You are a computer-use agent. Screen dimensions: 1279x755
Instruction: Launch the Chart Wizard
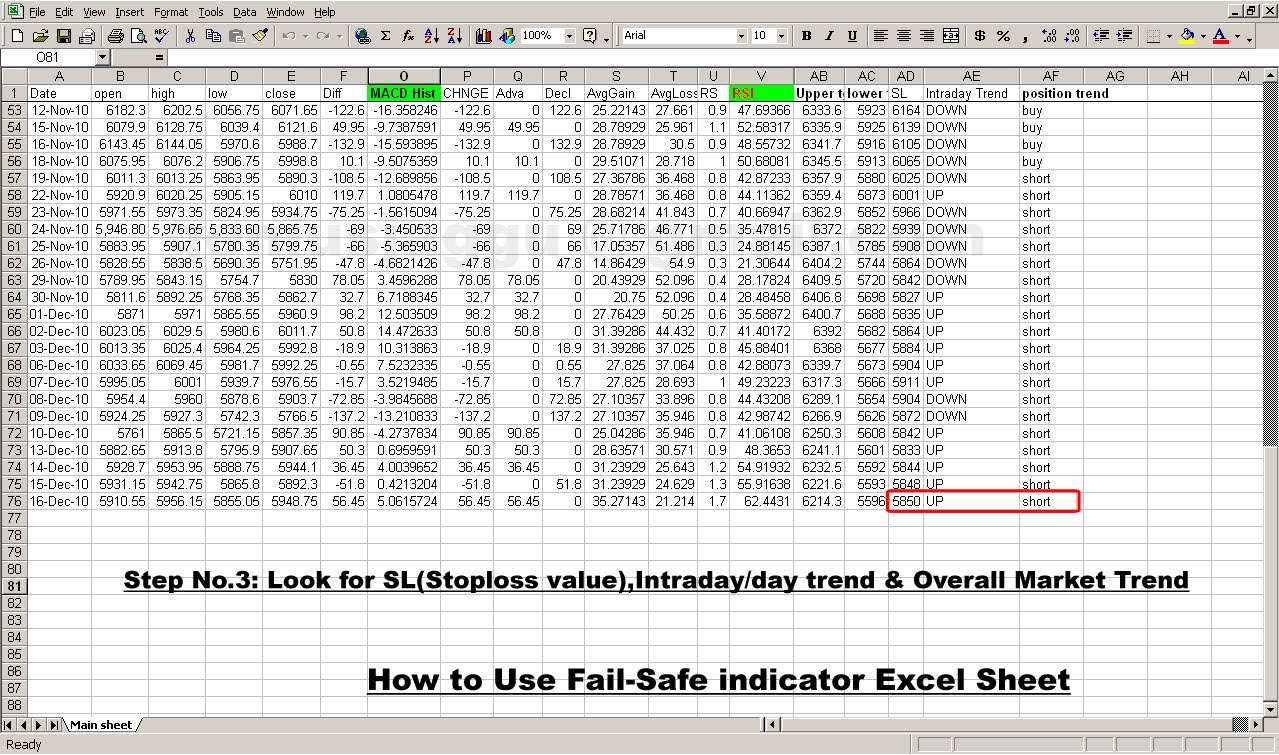click(483, 36)
